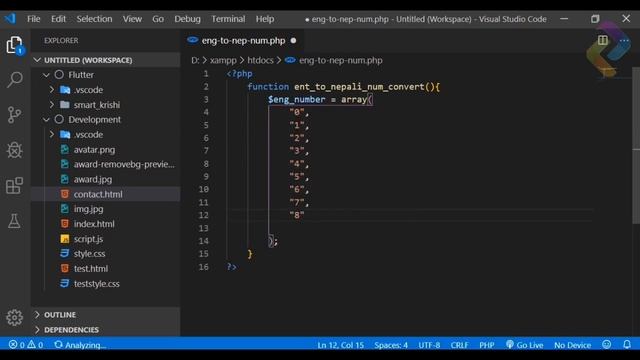Click the PHP file icon in breadcrumb

pyautogui.click(x=290, y=60)
